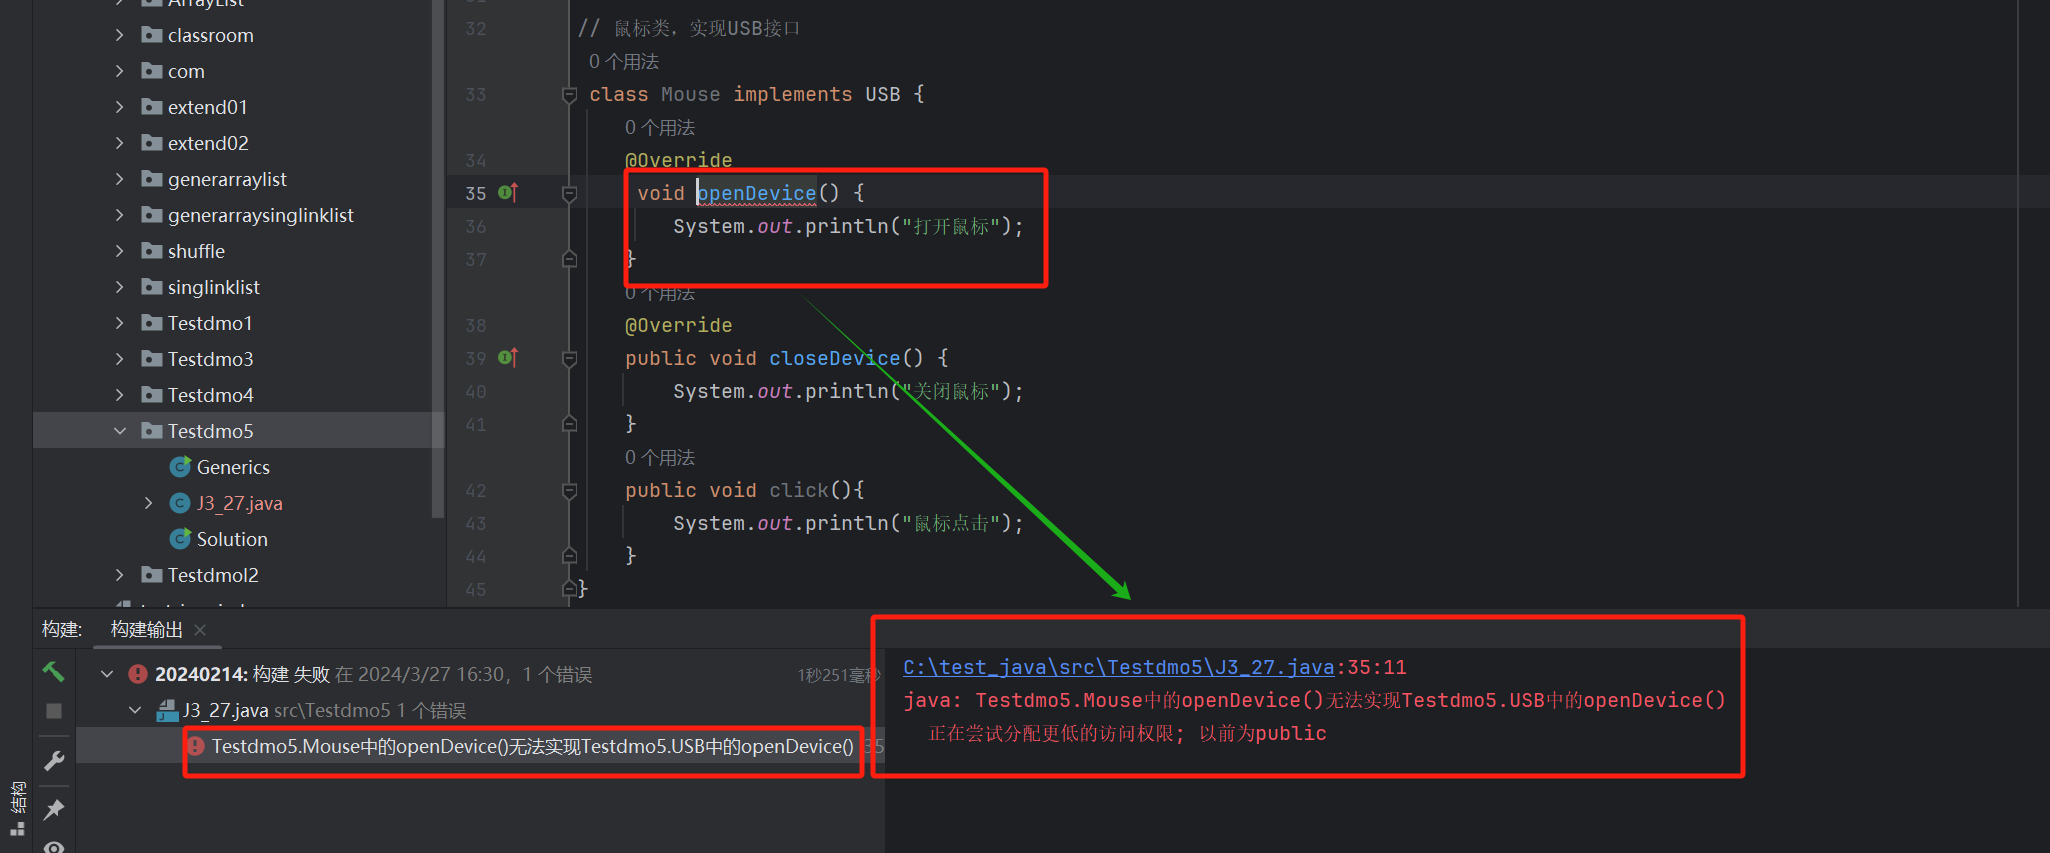Click the eye view-options icon in the build panel
Image resolution: width=2050 pixels, height=853 pixels.
[54, 848]
